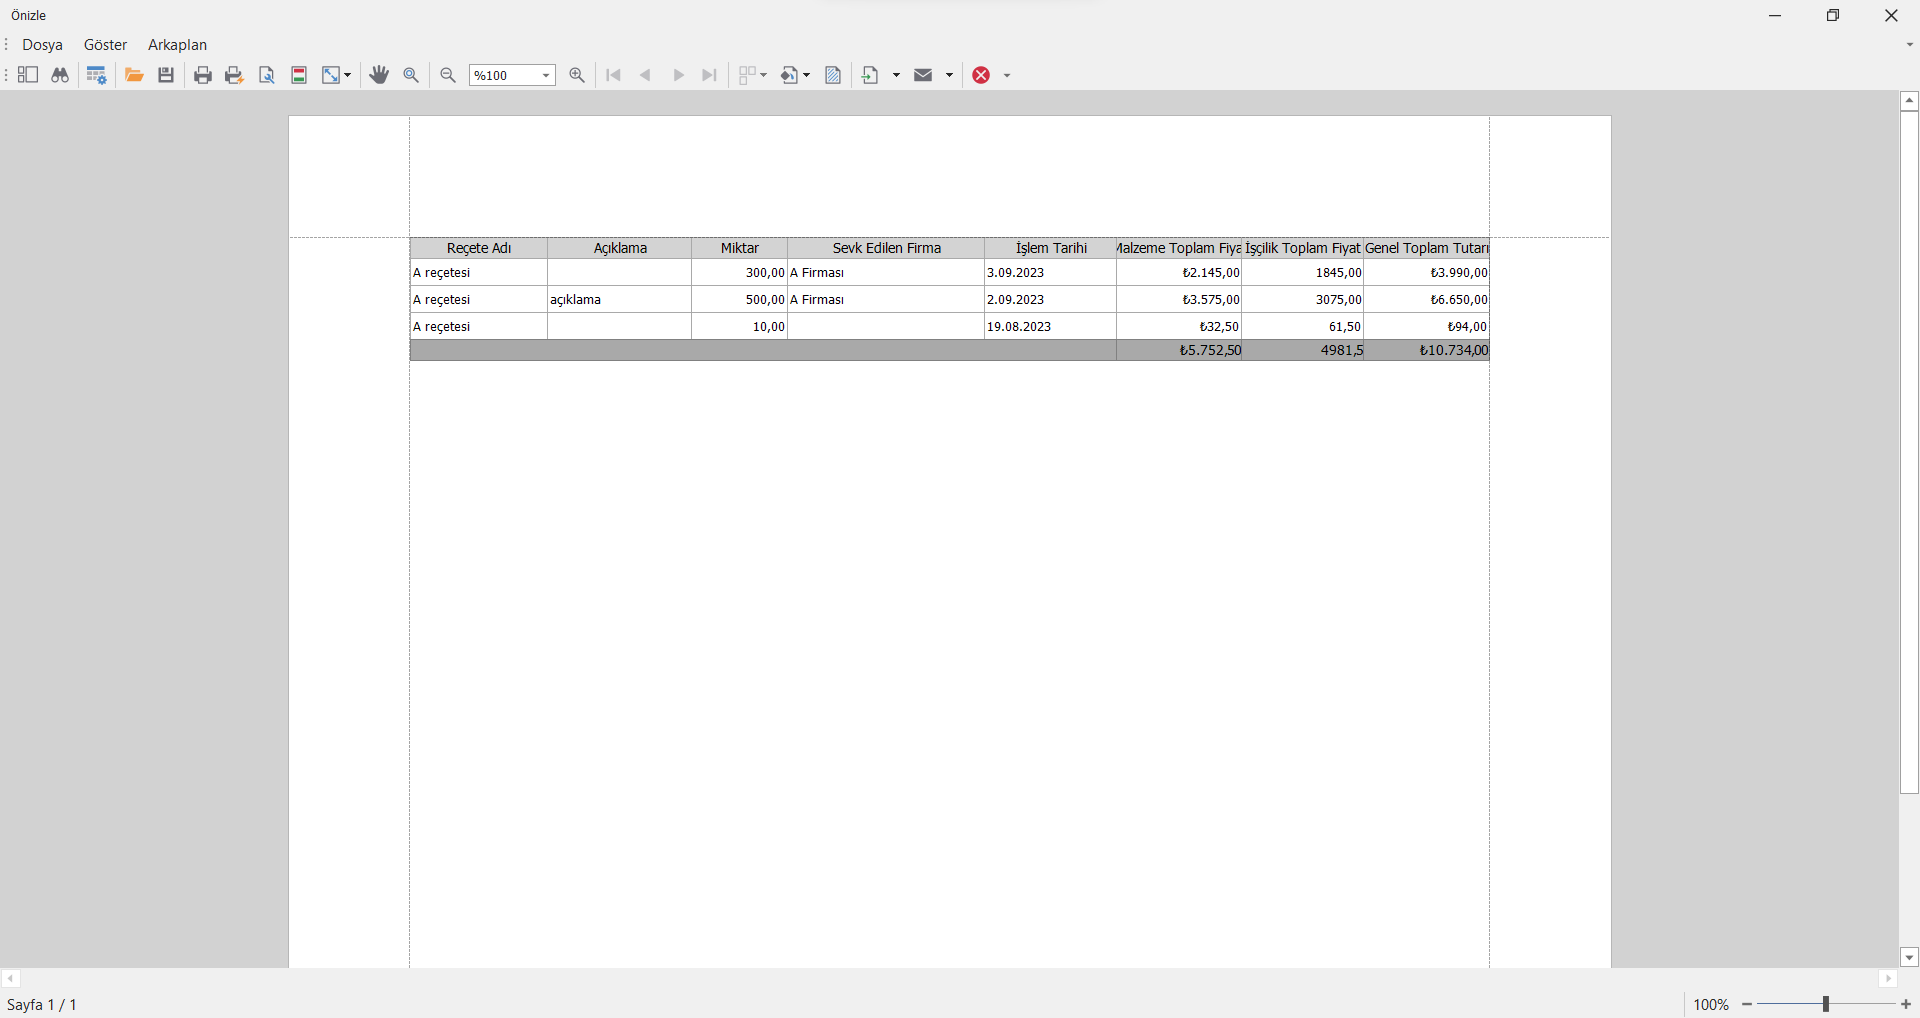The height and width of the screenshot is (1018, 1920).
Task: Toggle the watermark icon
Action: tap(833, 75)
